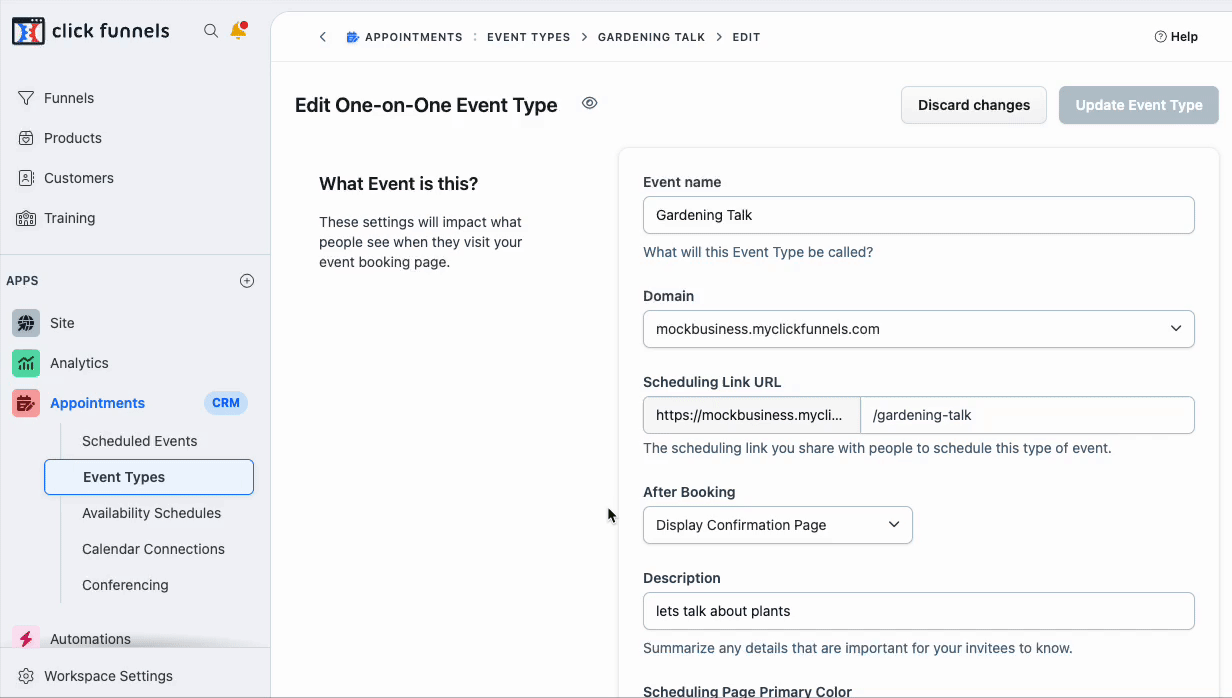Open Availability Schedules submenu item
The image size is (1232, 698).
coord(152,513)
